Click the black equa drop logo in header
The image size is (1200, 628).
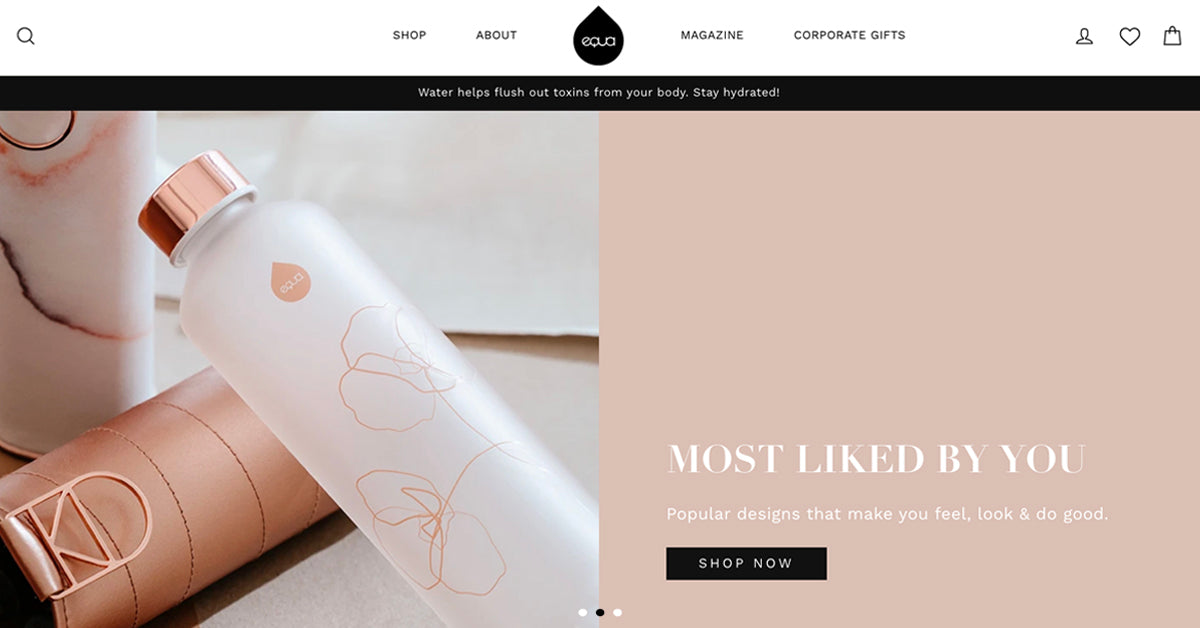598,36
